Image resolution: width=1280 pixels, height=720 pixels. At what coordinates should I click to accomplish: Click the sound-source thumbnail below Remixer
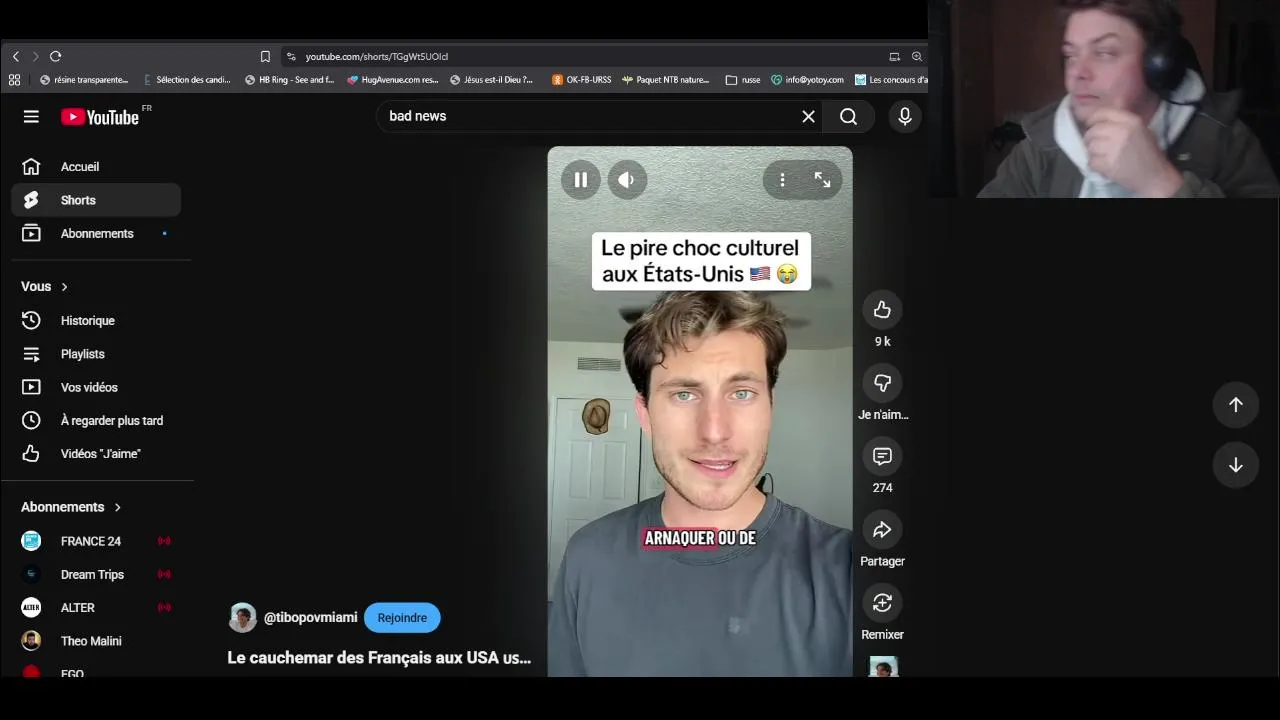click(882, 666)
